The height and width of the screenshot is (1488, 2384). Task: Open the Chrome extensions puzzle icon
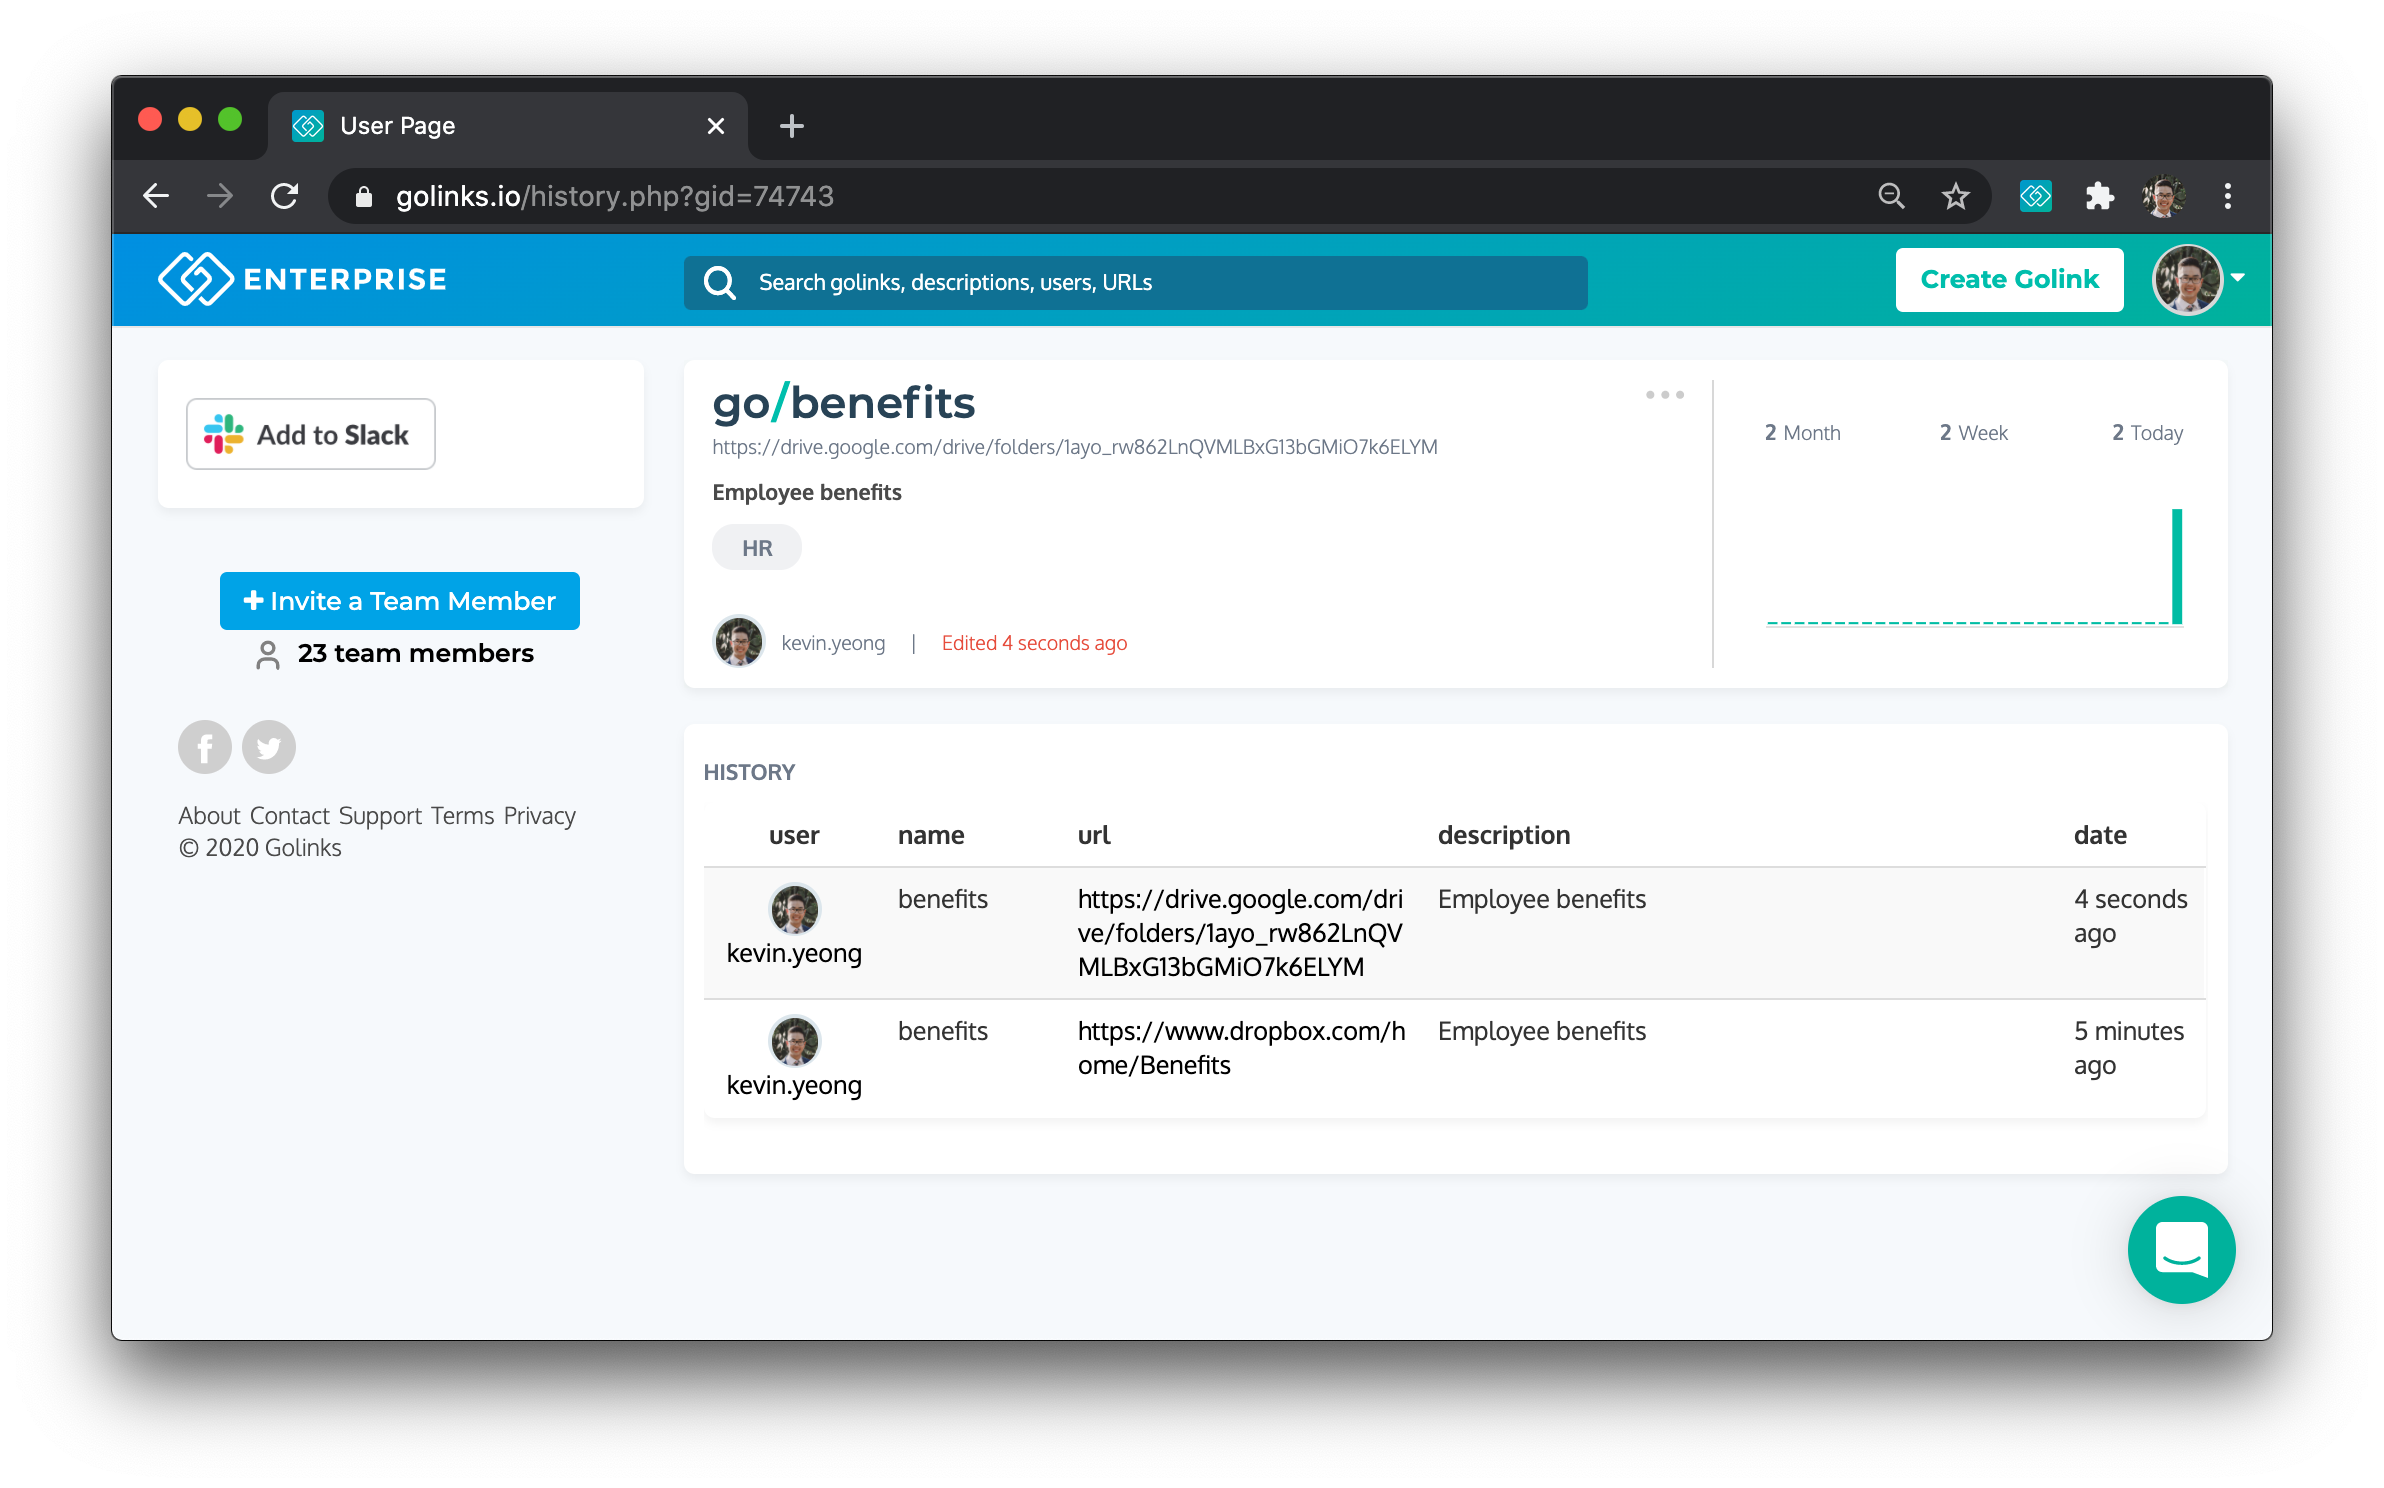2099,196
